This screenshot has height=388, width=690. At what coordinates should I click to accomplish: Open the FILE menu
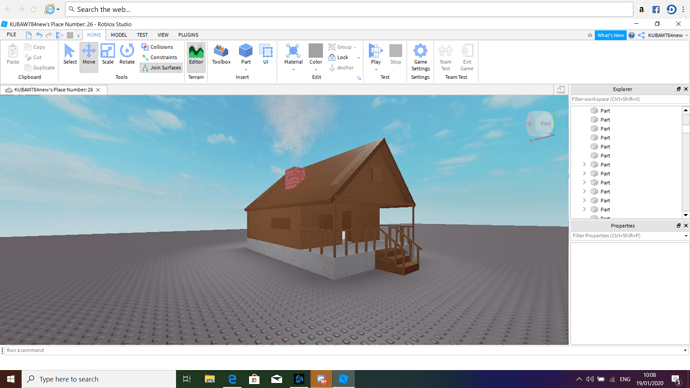11,35
